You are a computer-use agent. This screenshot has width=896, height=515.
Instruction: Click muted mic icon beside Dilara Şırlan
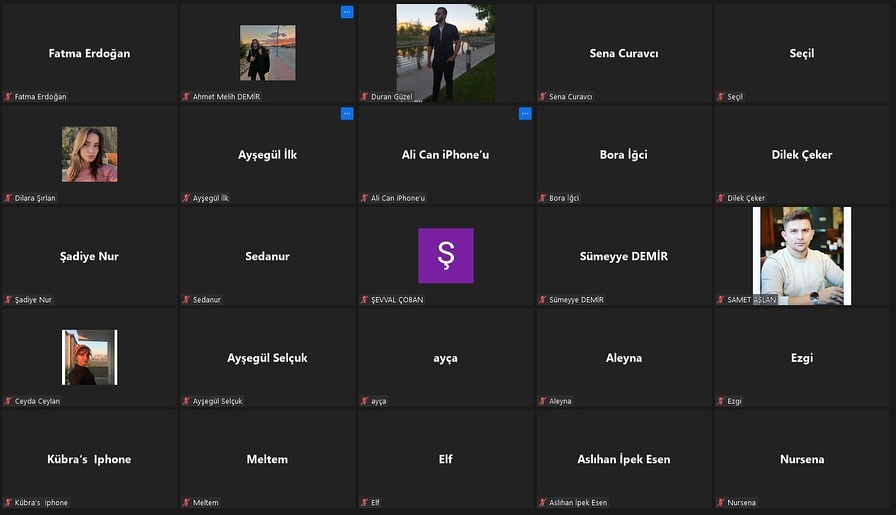pos(8,198)
